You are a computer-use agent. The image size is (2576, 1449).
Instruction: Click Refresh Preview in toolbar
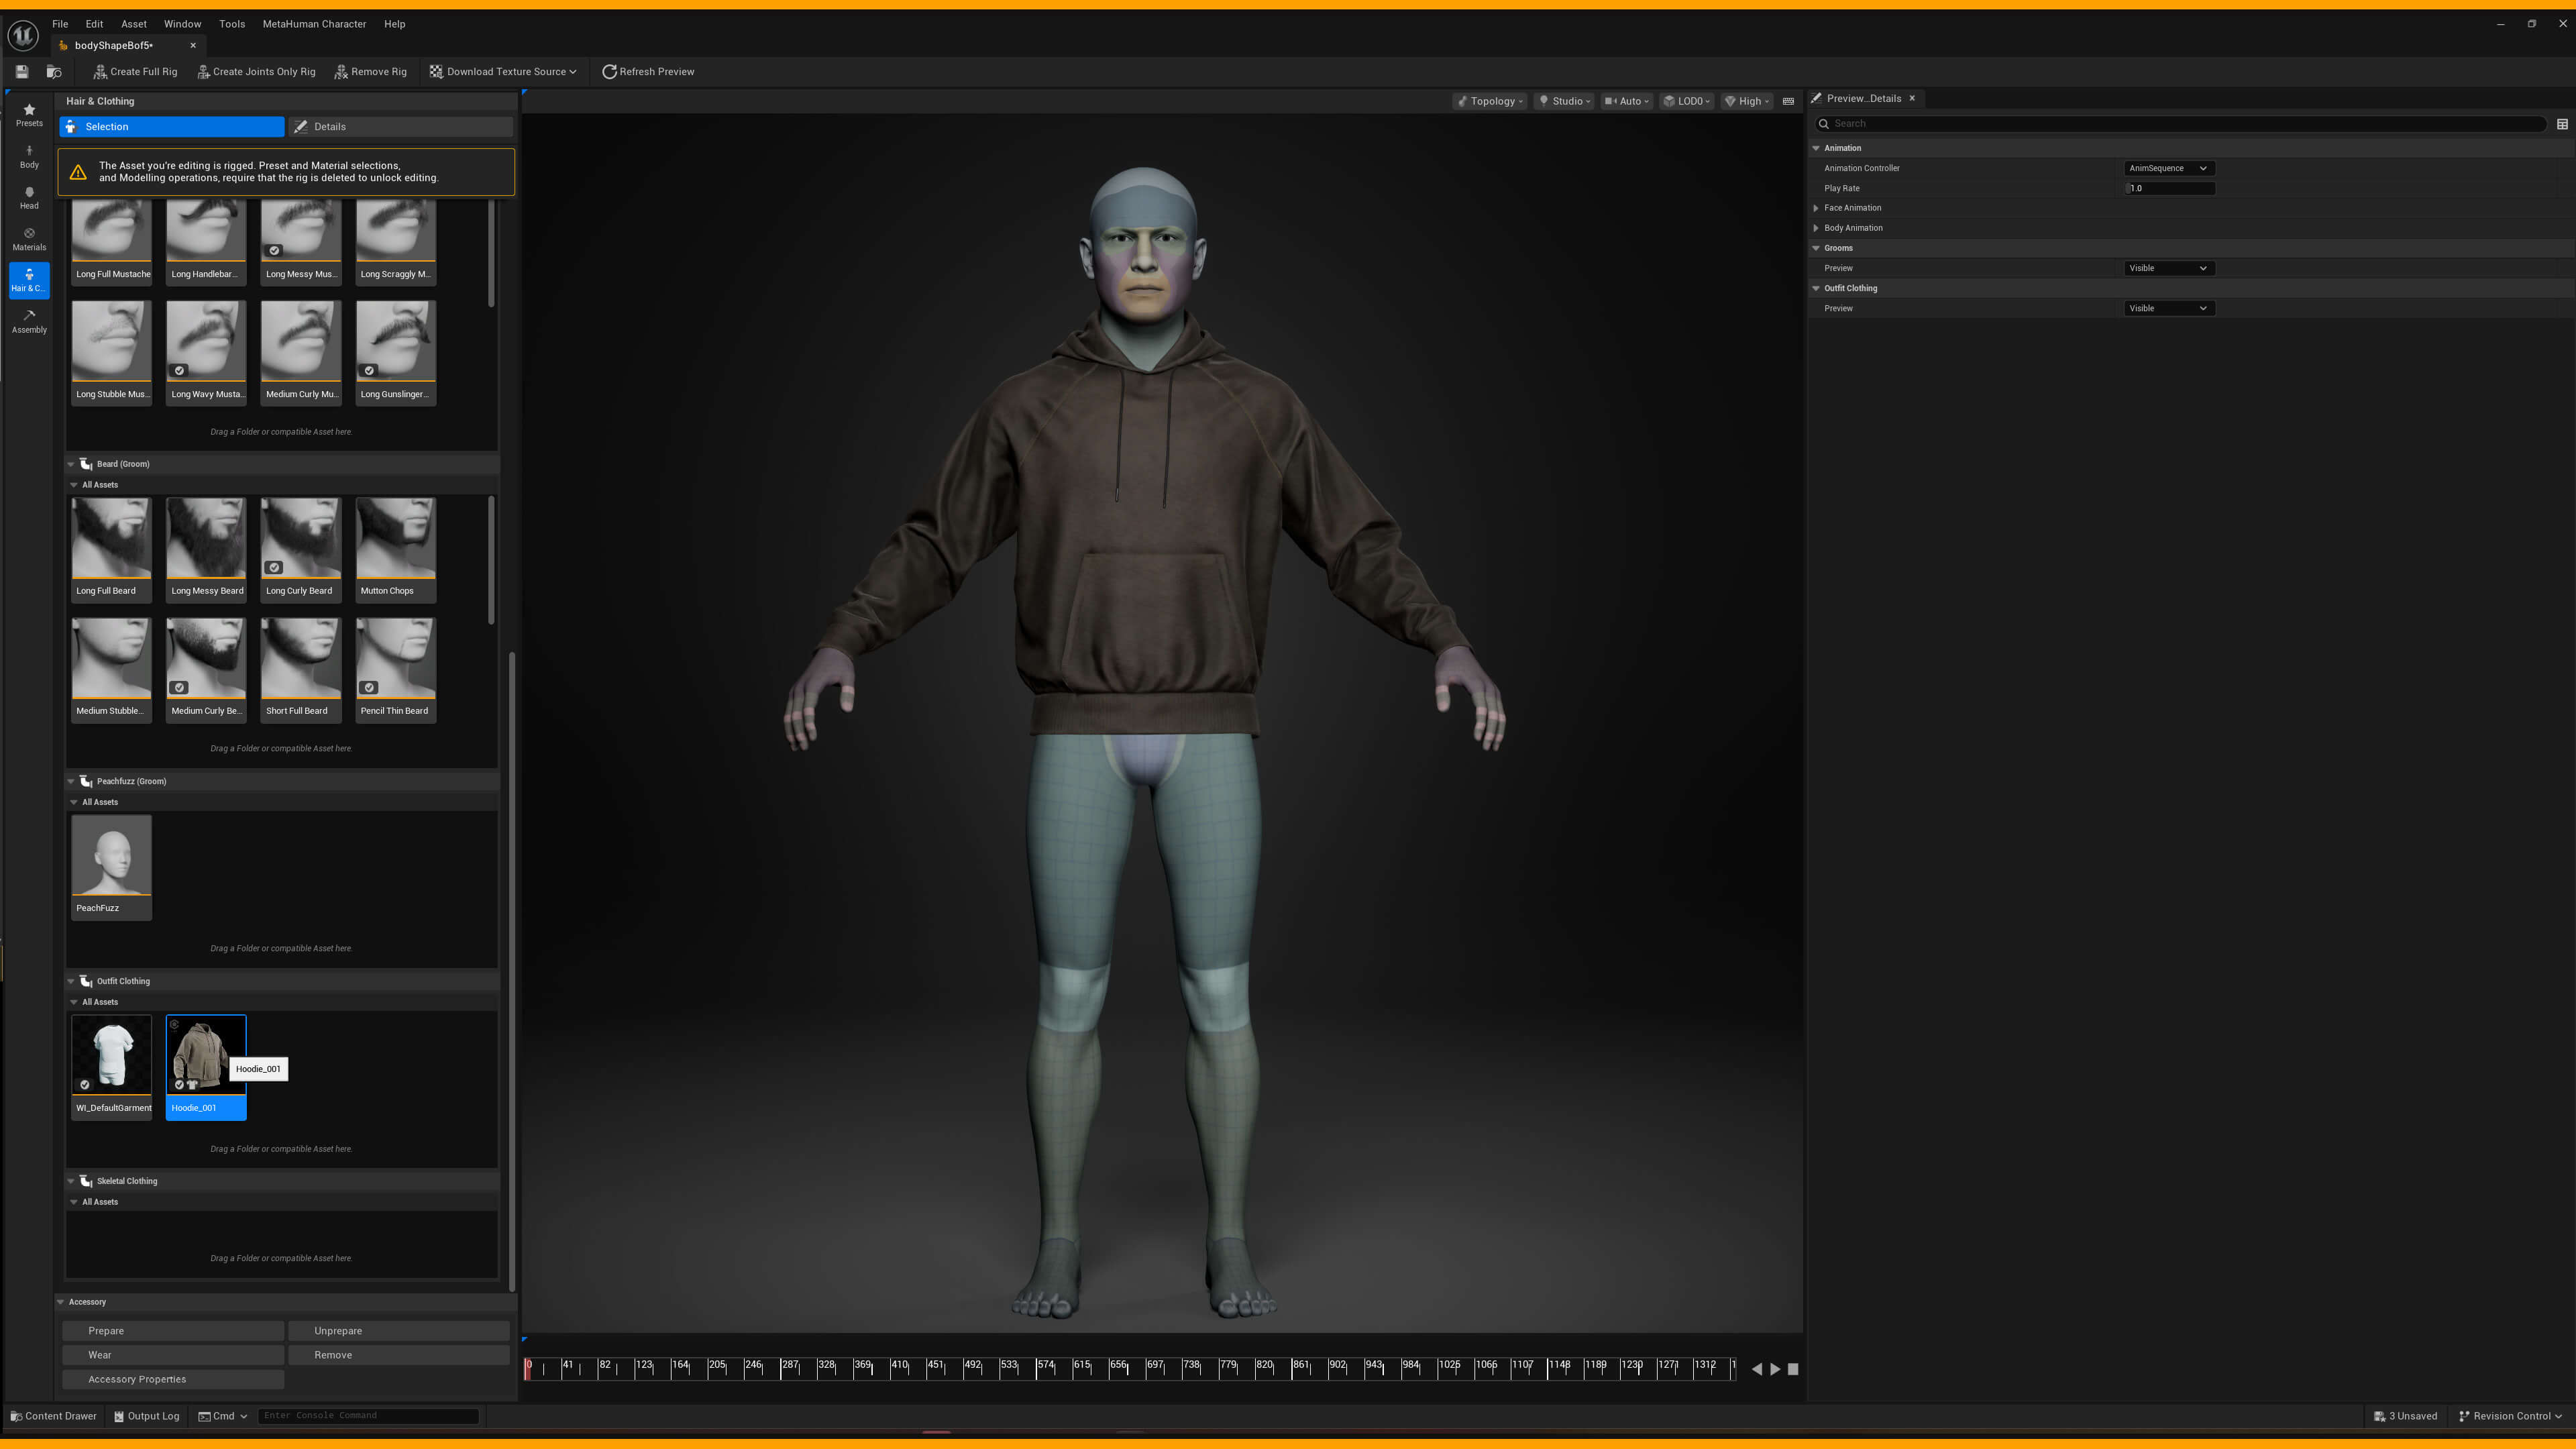coord(648,71)
